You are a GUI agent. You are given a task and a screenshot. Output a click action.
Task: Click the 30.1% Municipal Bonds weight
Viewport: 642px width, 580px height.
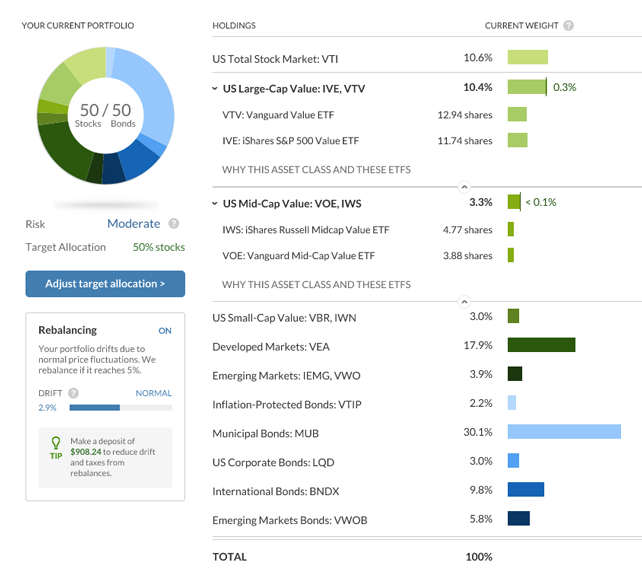pos(478,432)
